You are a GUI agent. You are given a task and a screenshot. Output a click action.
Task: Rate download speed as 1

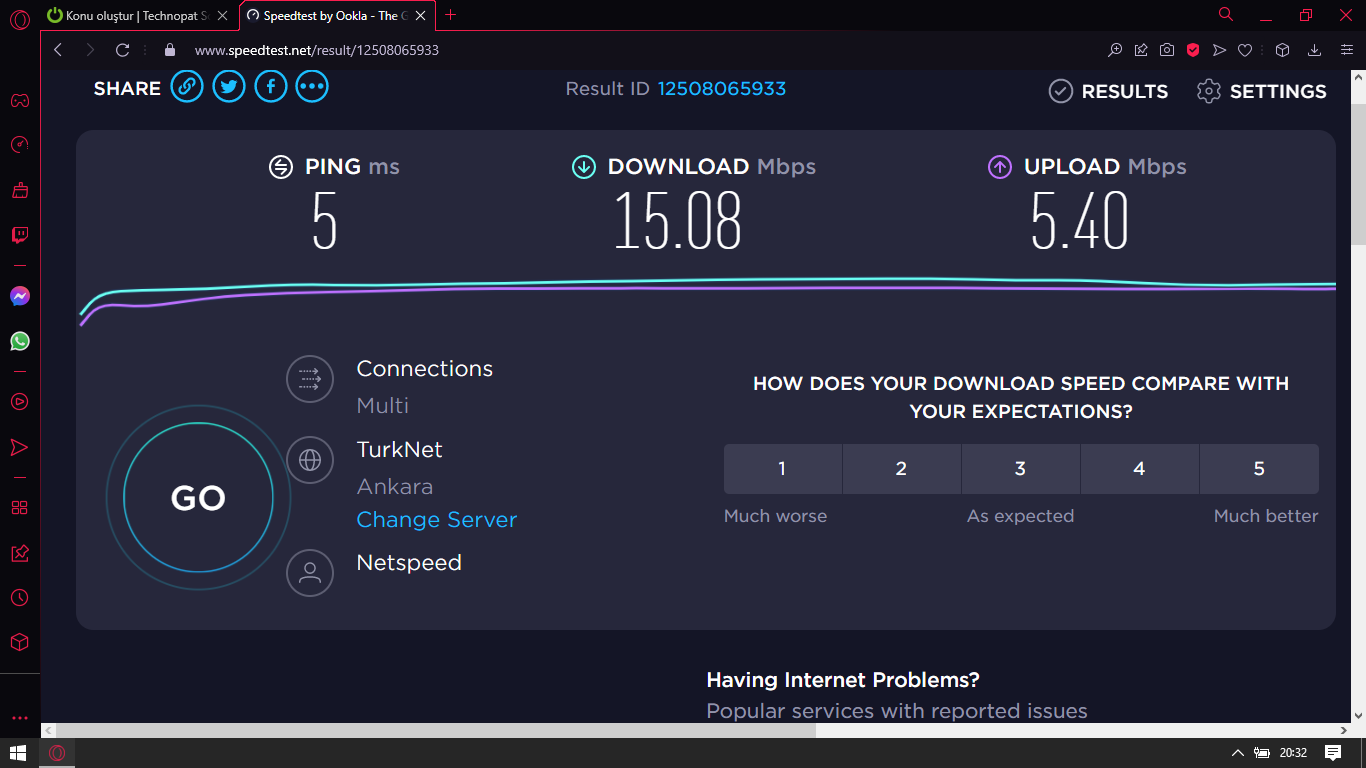point(783,469)
